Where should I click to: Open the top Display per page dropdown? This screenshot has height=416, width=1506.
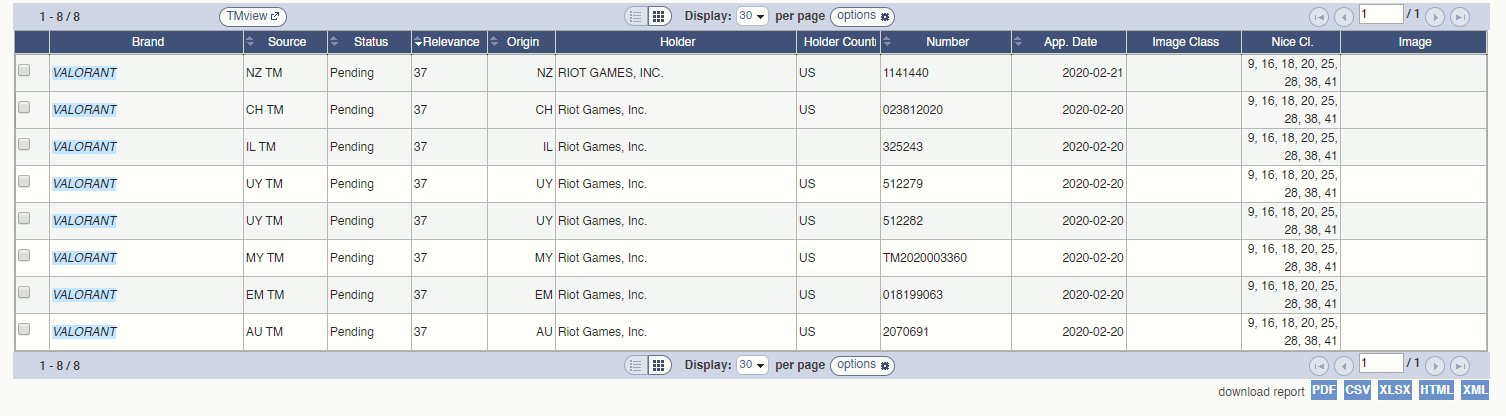pos(752,16)
